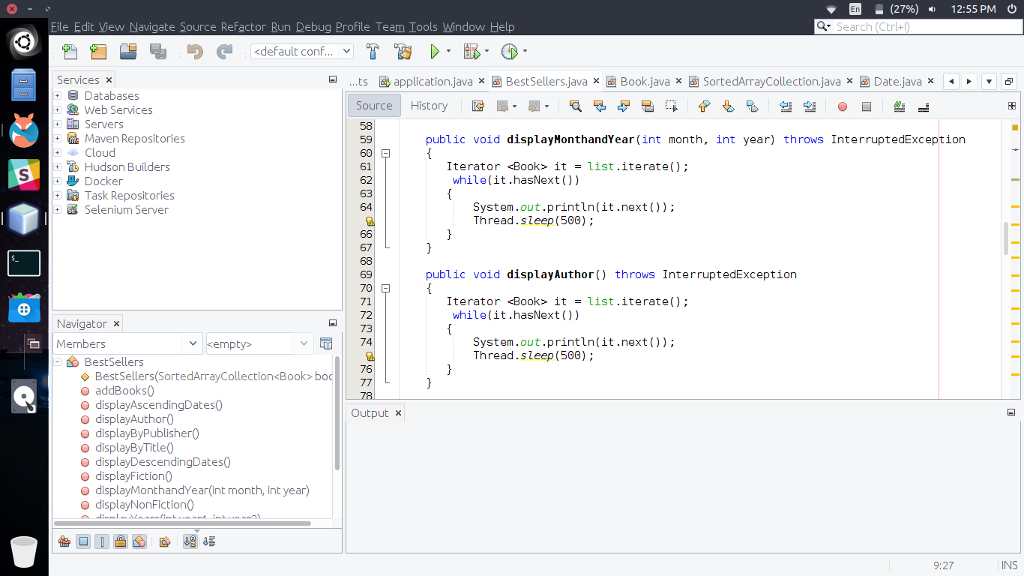Open the Members dropdown in Navigator
This screenshot has width=1024, height=576.
coord(127,343)
